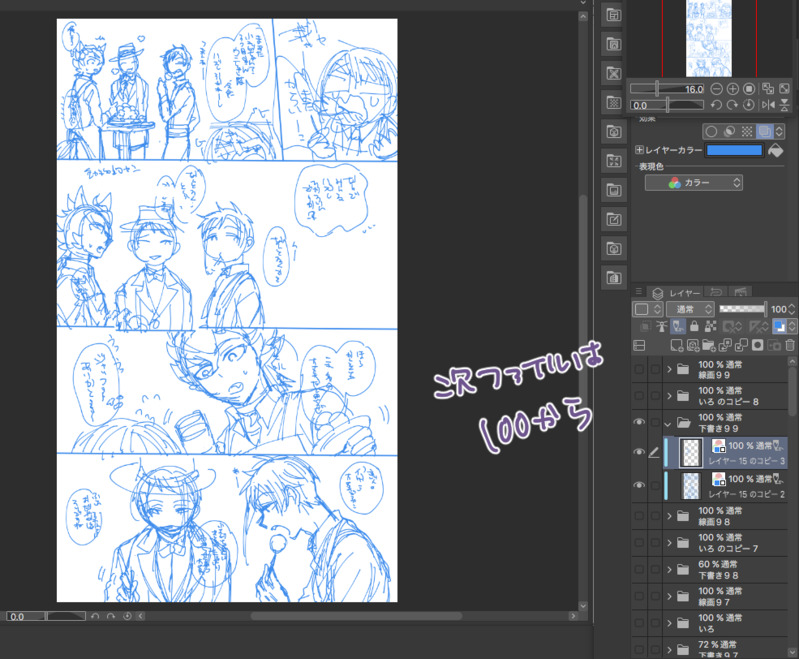Viewport: 799px width, 659px height.
Task: Toggle lock transparent pixels
Action: pos(710,326)
